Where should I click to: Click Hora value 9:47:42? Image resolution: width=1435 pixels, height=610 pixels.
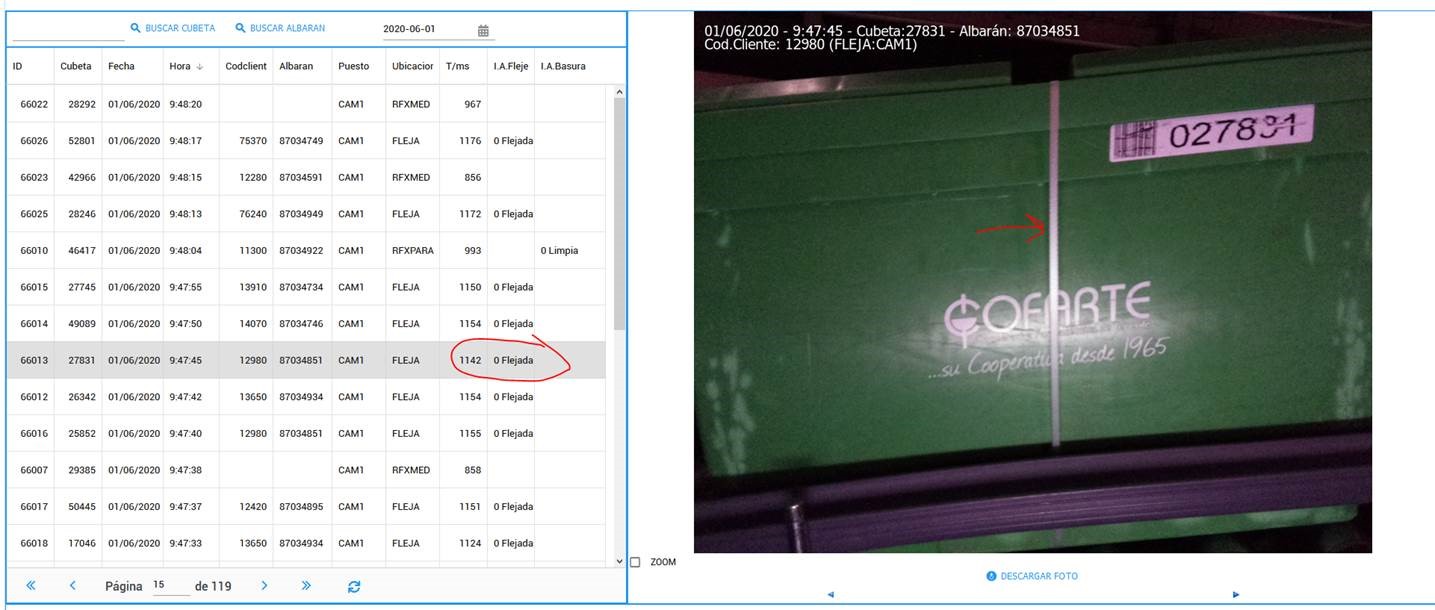tap(186, 397)
